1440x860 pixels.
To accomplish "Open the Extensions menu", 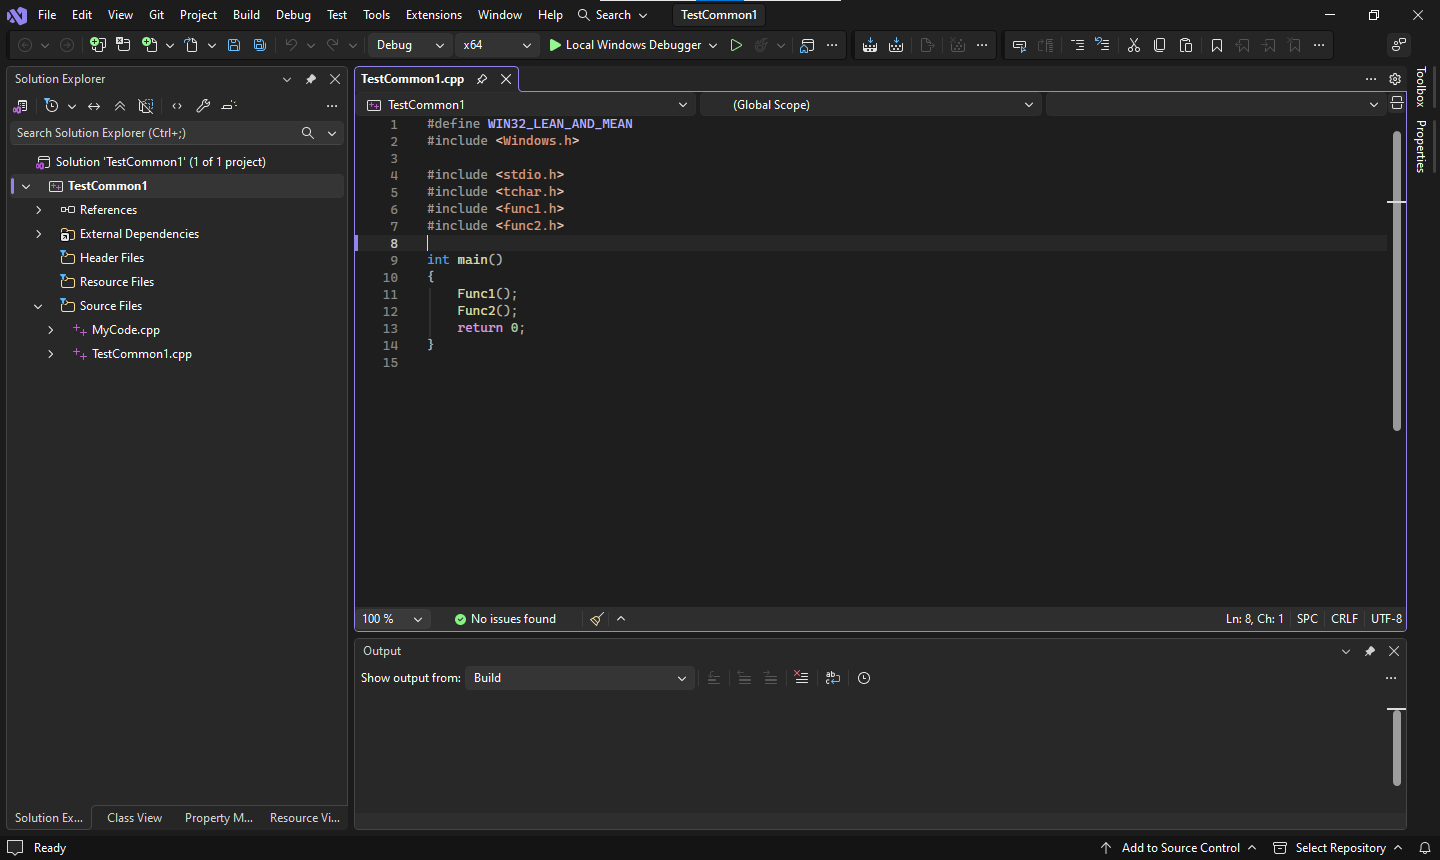I will (x=434, y=15).
